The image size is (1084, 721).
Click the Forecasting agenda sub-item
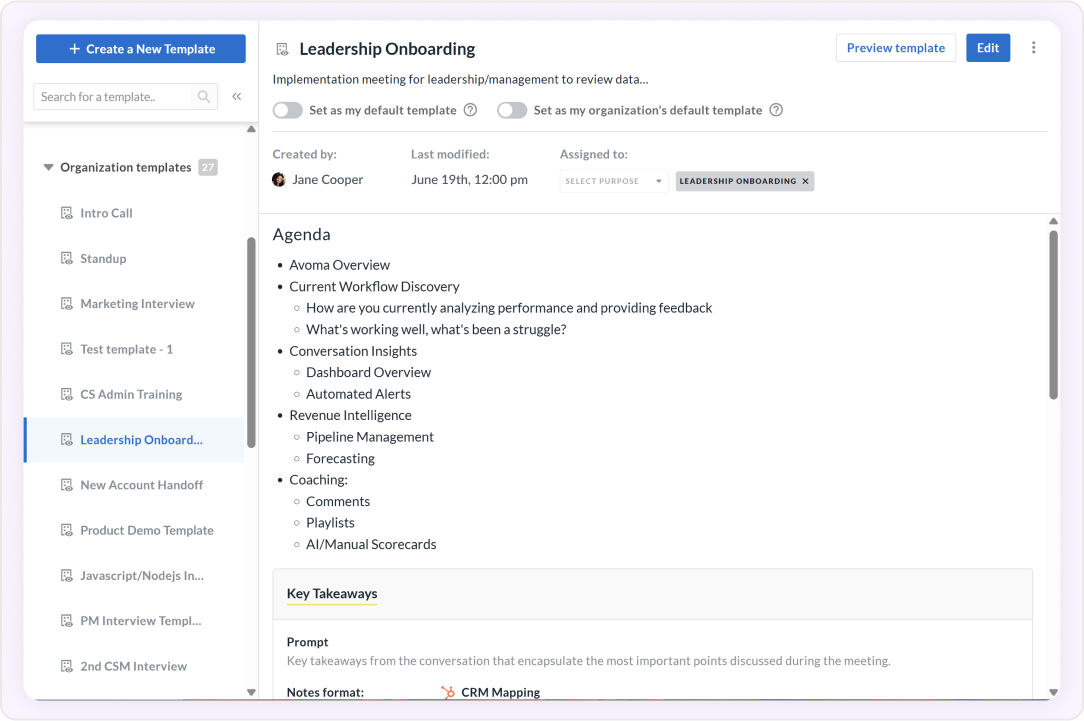(340, 458)
